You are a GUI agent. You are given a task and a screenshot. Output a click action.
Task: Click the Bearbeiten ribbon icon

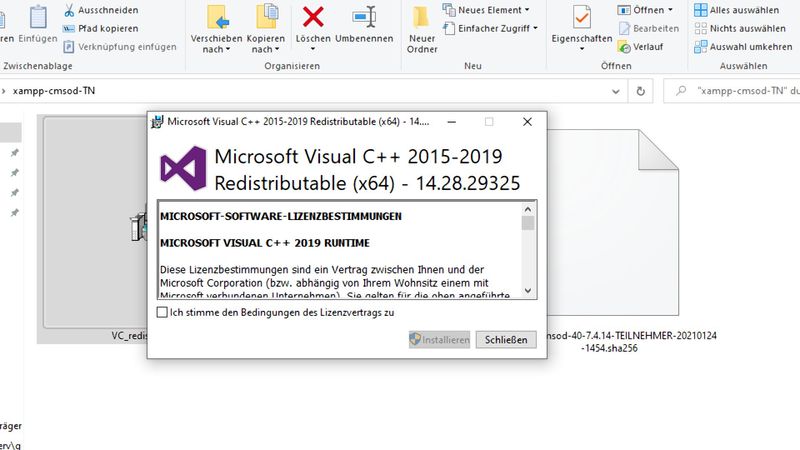pyautogui.click(x=624, y=29)
